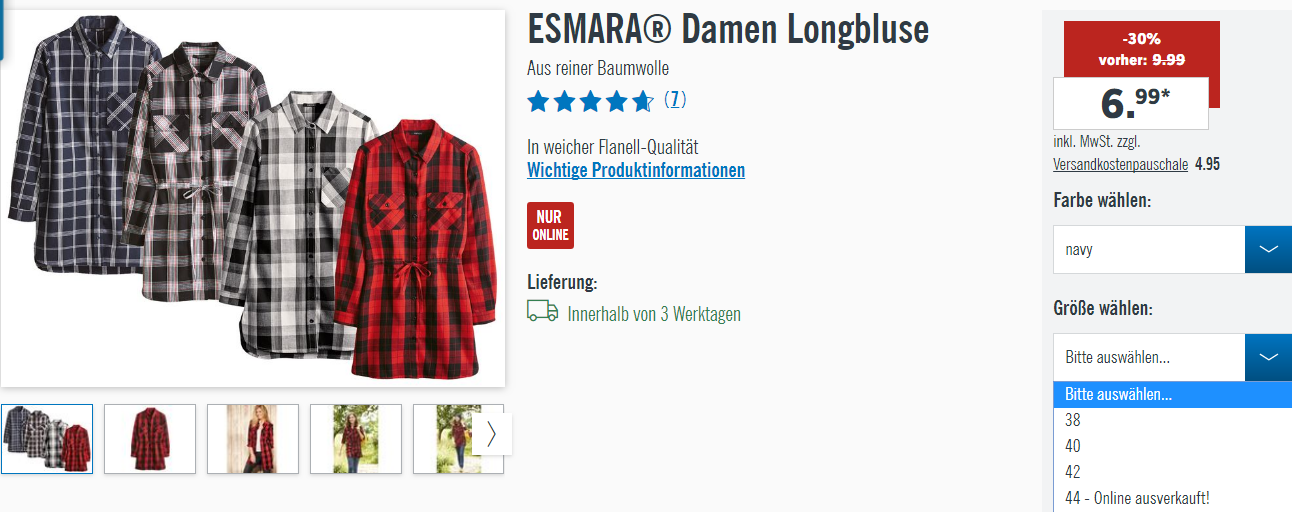The image size is (1292, 512).
Task: Choose the Bitte auswählen... highlighted option
Action: pos(1172,394)
